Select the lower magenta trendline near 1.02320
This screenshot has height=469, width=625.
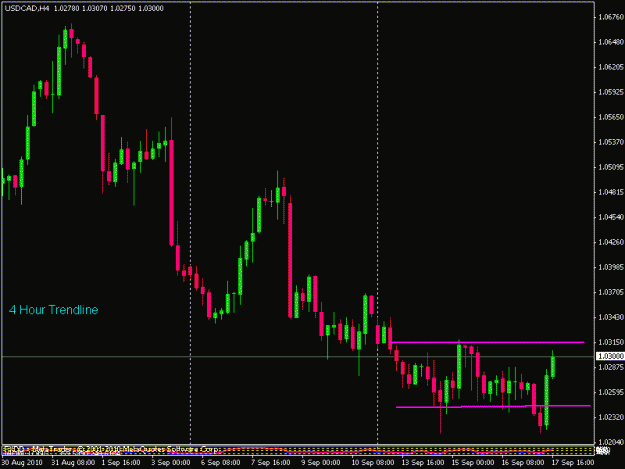[493, 406]
